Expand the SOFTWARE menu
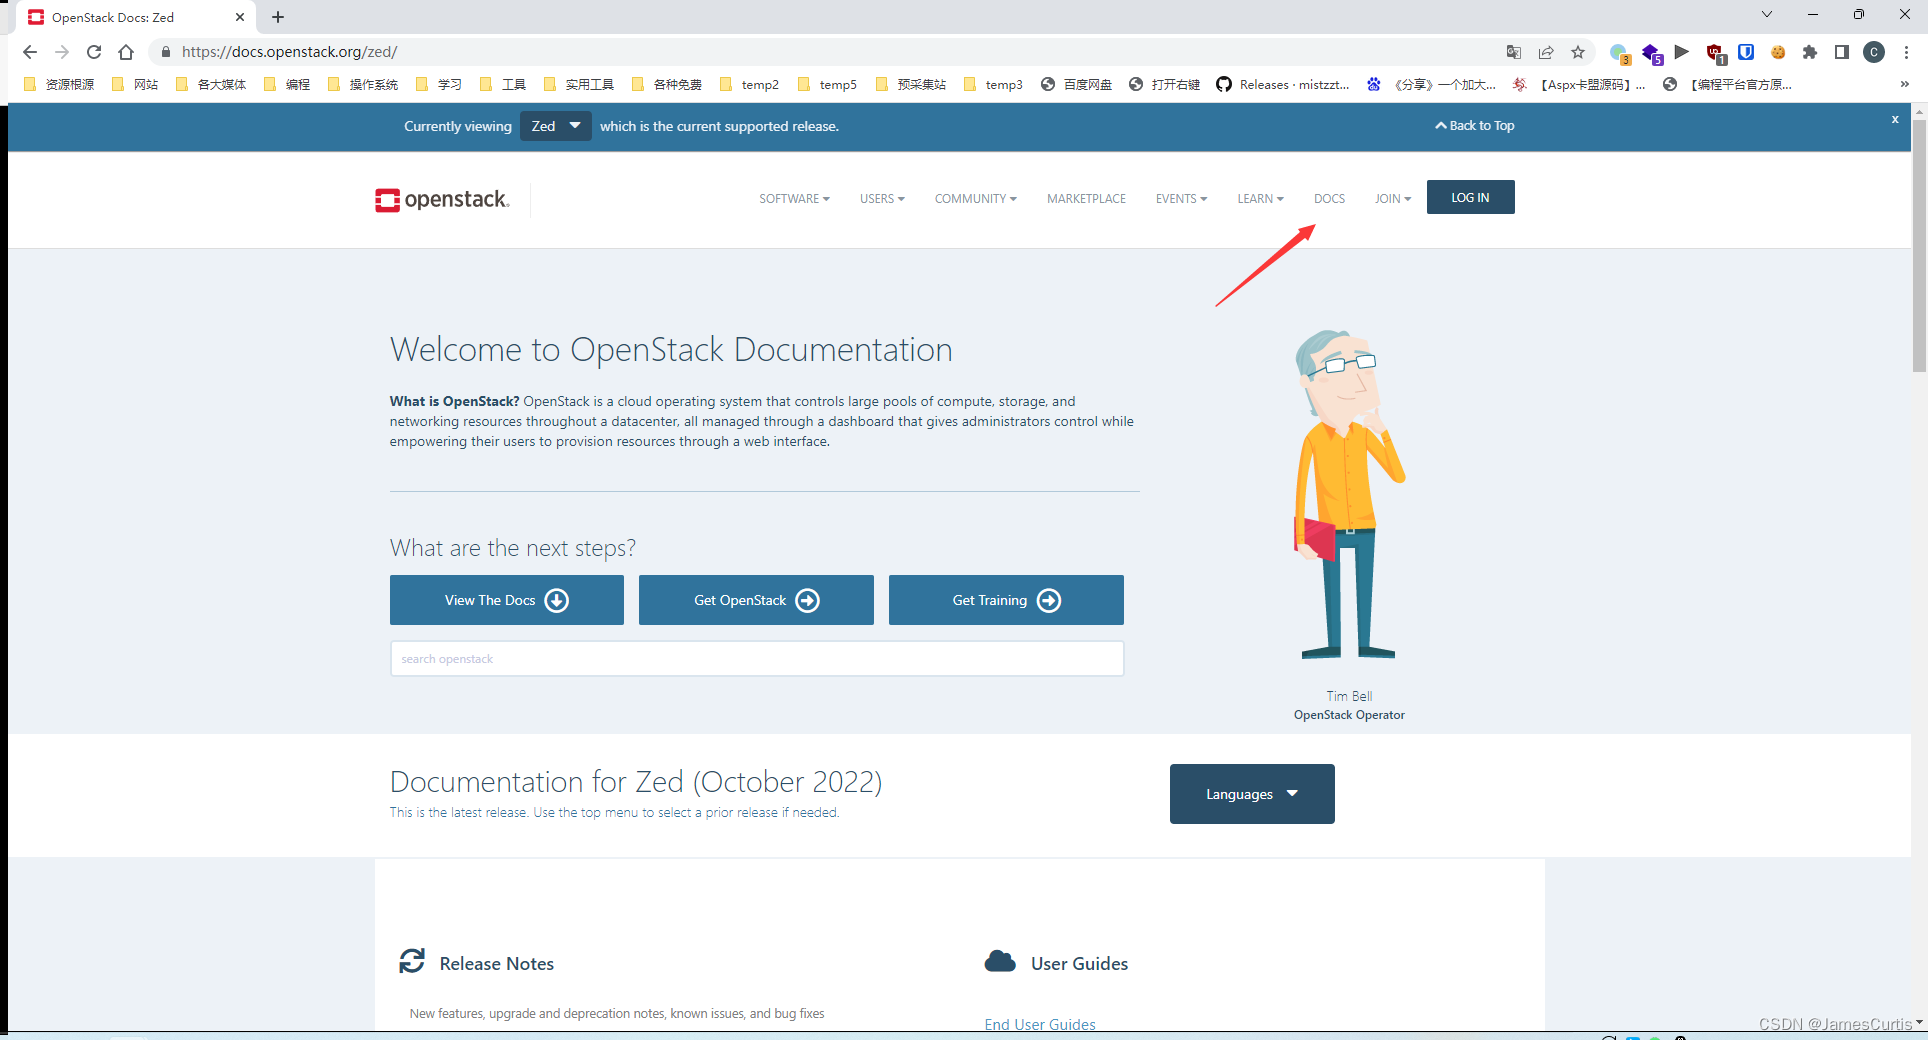1928x1040 pixels. coord(794,199)
